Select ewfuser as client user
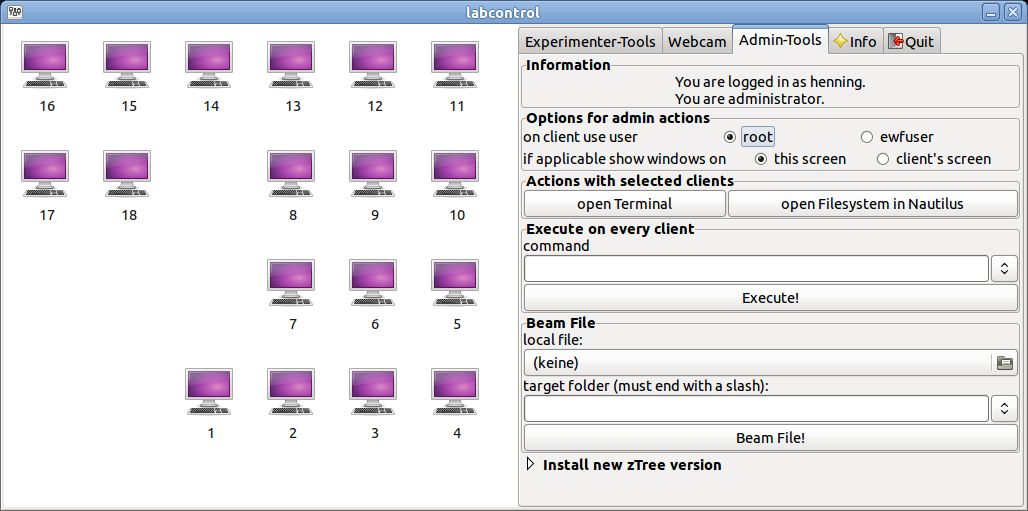1028x511 pixels. click(x=868, y=137)
